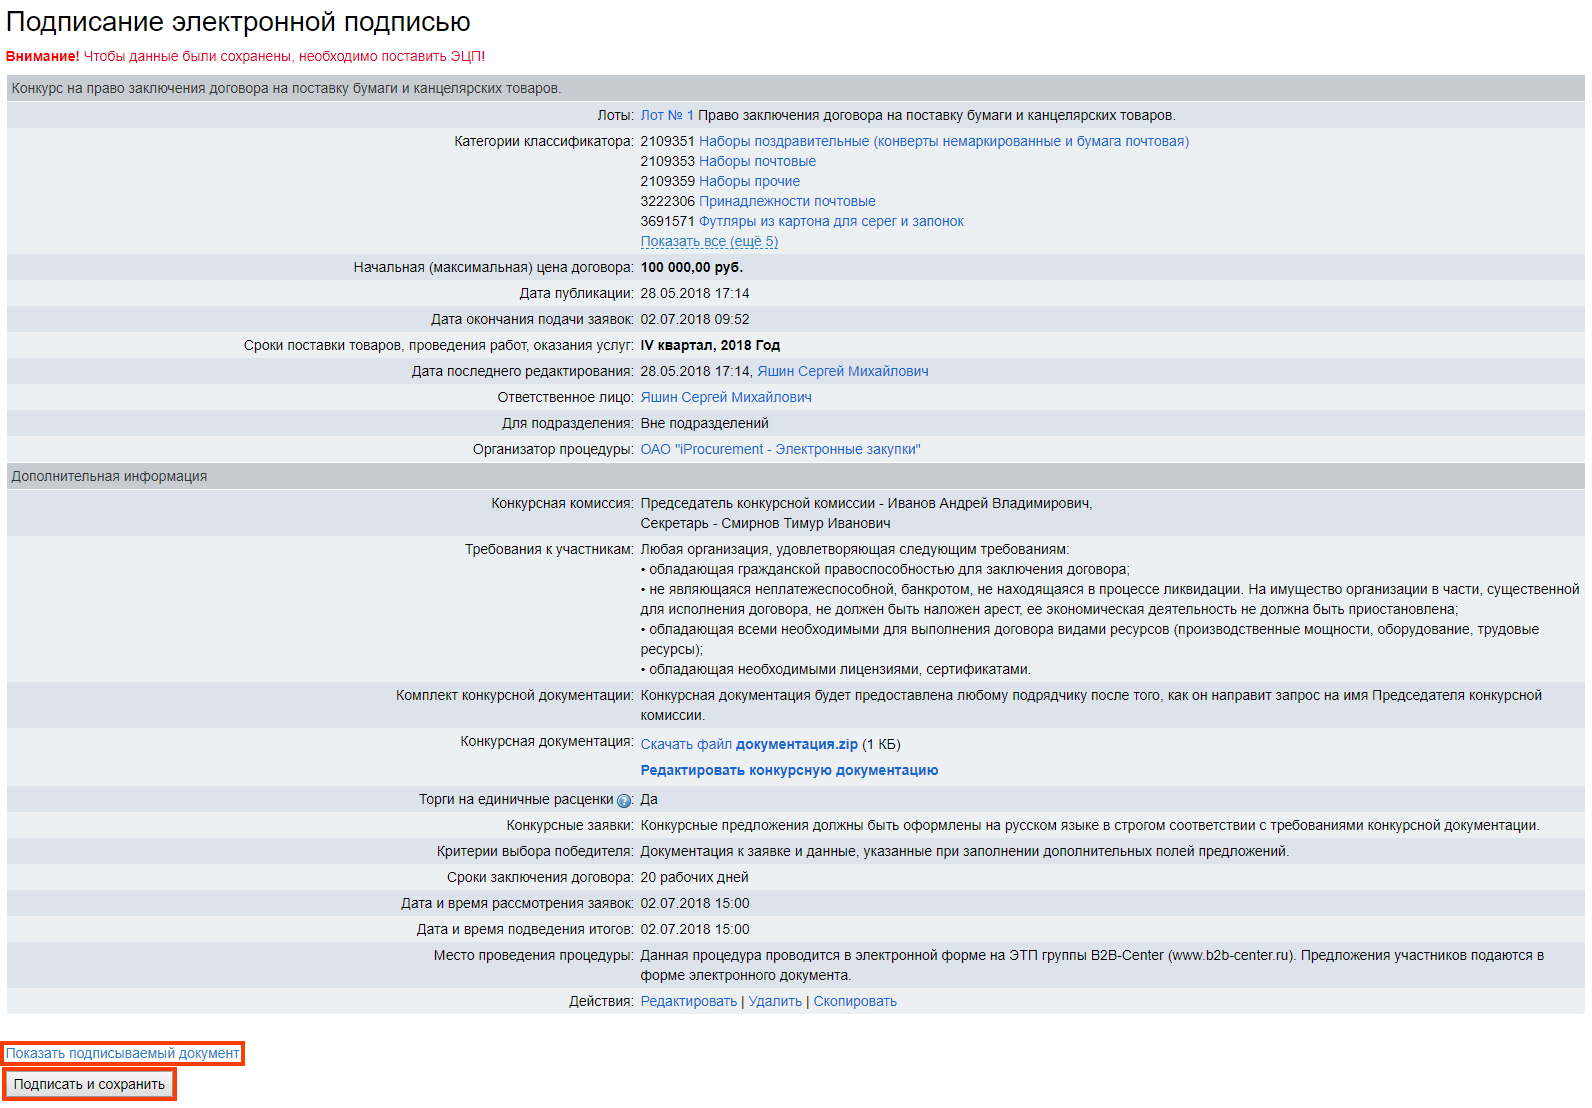Viewport: 1592px width, 1108px height.
Task: Open the responsible person Яшин Сергей Михайлович
Action: (726, 397)
